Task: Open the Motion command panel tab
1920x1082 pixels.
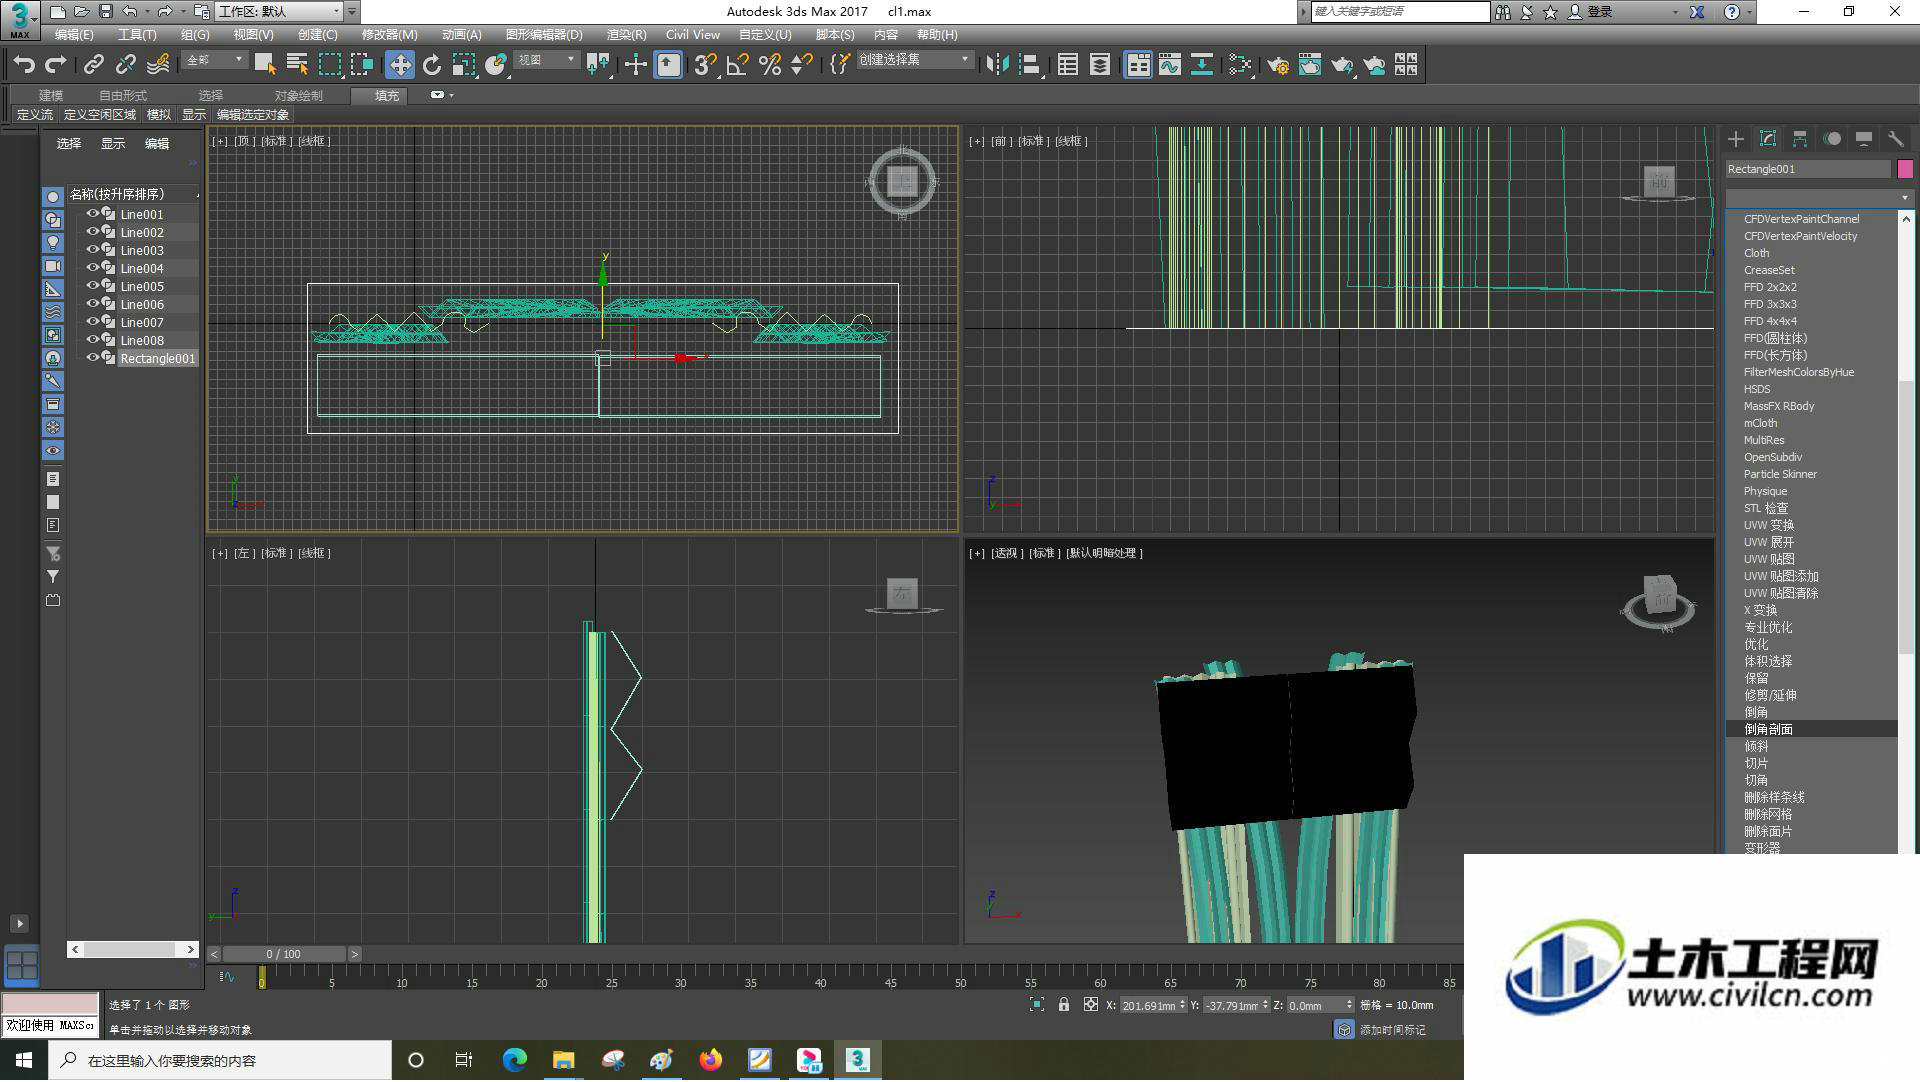Action: click(x=1832, y=139)
